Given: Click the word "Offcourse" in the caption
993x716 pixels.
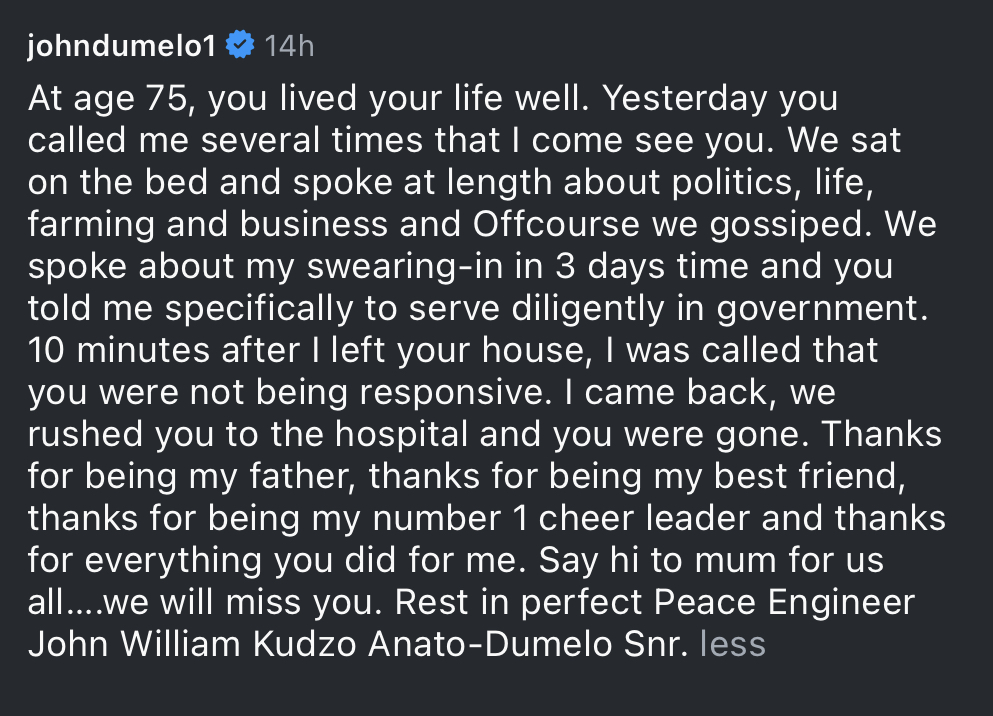Looking at the screenshot, I should click(x=556, y=224).
